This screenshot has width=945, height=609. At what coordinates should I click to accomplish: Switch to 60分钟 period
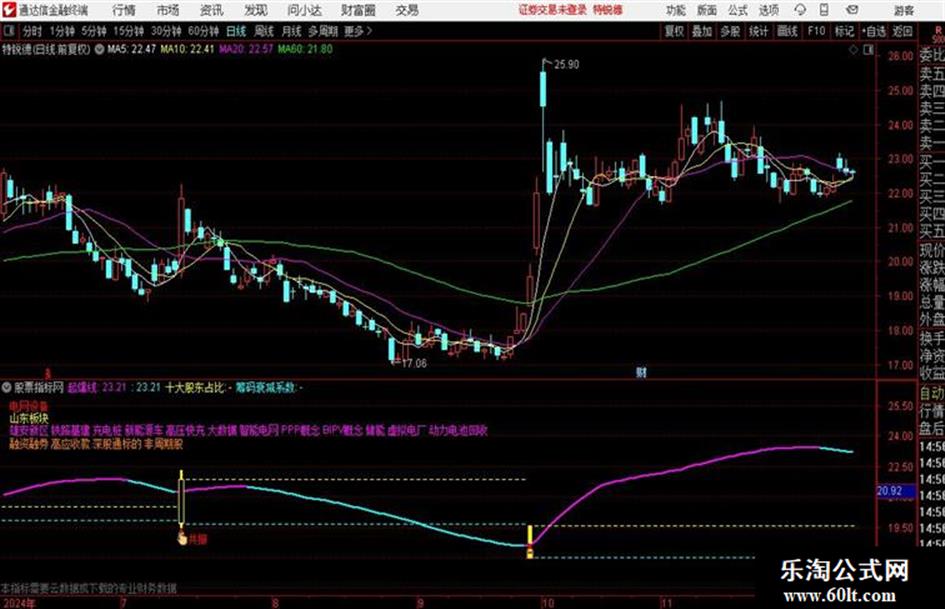[x=203, y=31]
